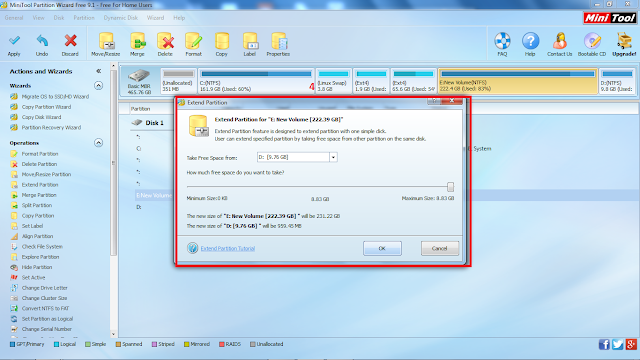Open the Google Plus icon in status bar

[631, 344]
